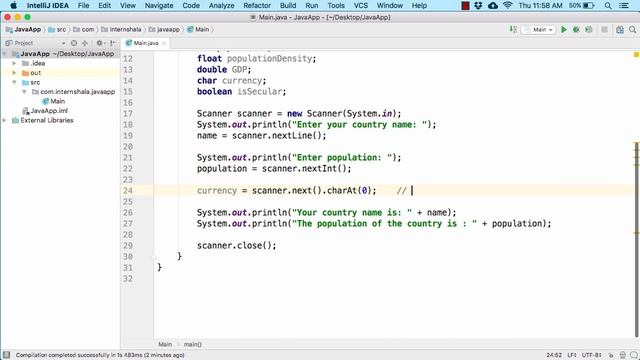The image size is (640, 360).
Task: Expand the out folder arrow
Action: 14,73
